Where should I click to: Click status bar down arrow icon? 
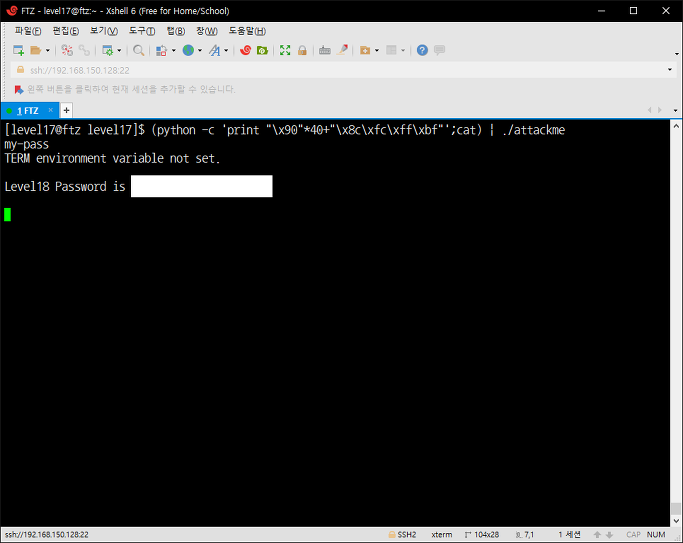pyautogui.click(x=609, y=535)
